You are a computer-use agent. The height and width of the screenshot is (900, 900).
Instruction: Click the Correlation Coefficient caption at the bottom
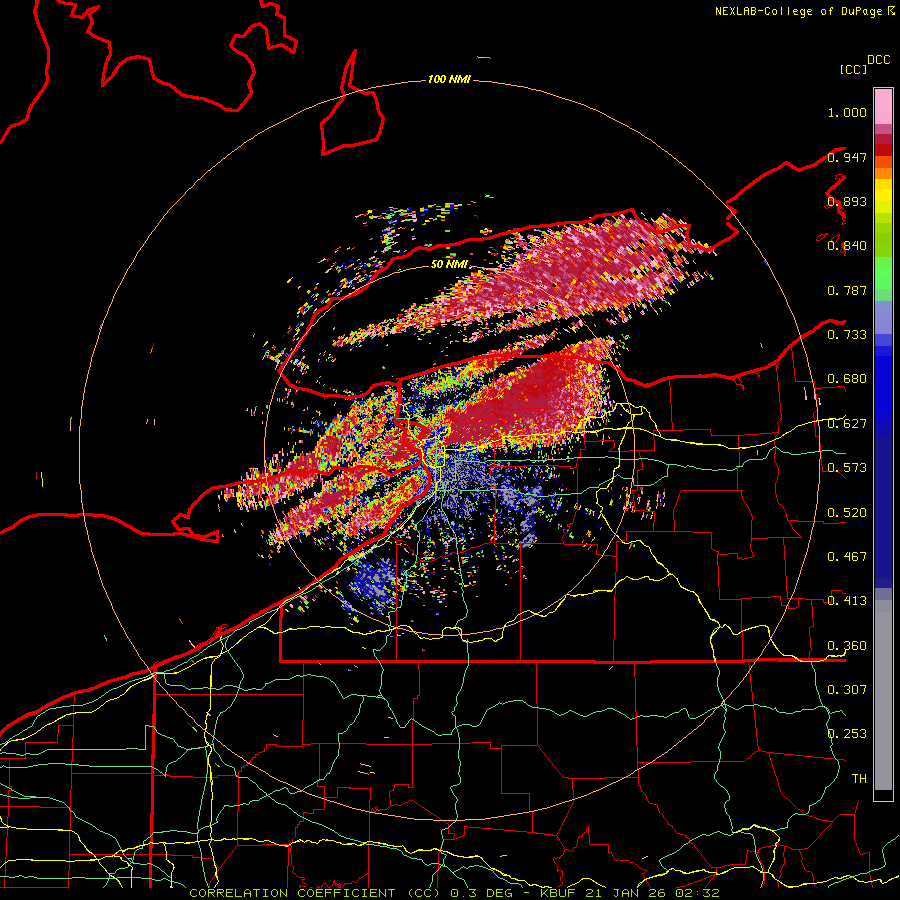tap(454, 893)
